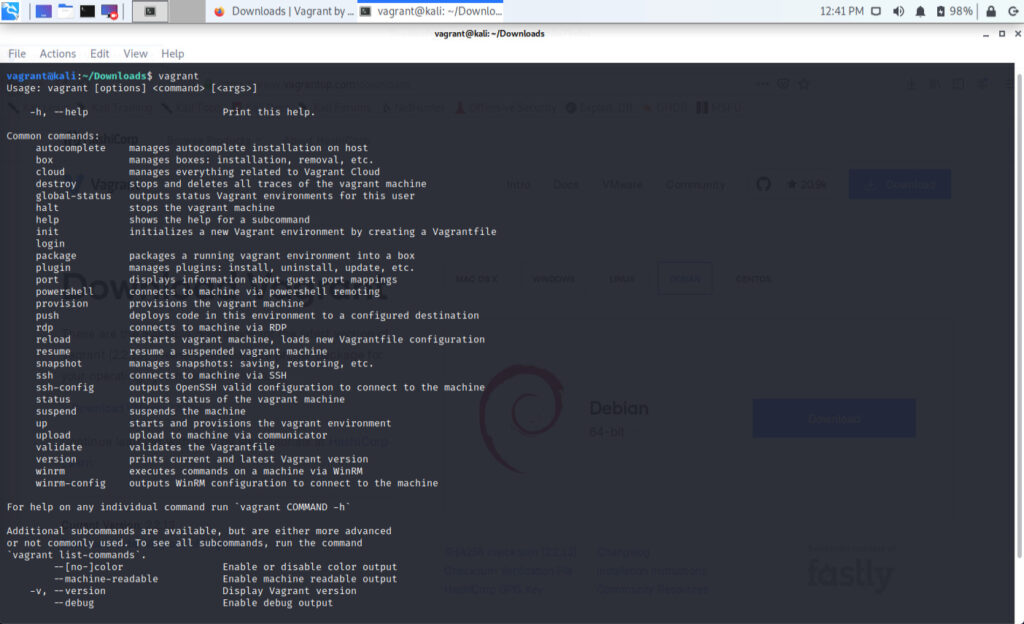
Task: Lock the screen using the padlock icon
Action: 990,11
